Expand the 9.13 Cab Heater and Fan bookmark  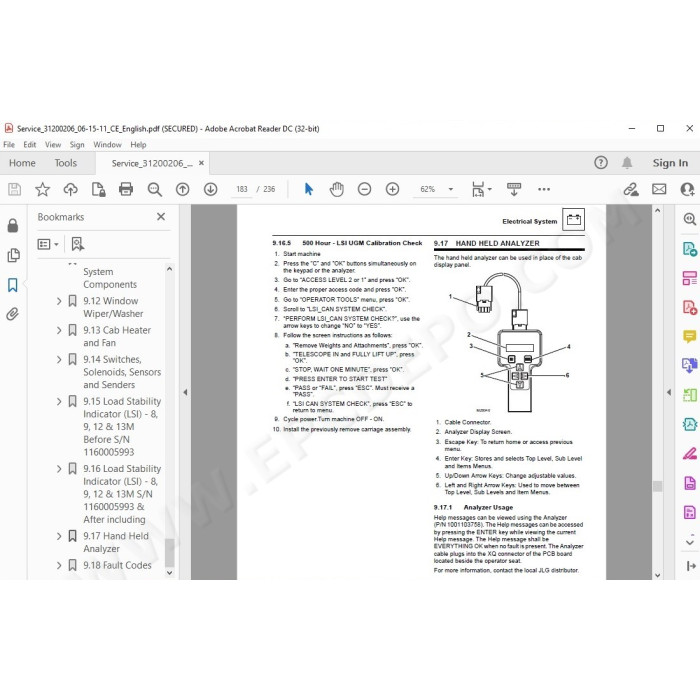pyautogui.click(x=59, y=330)
